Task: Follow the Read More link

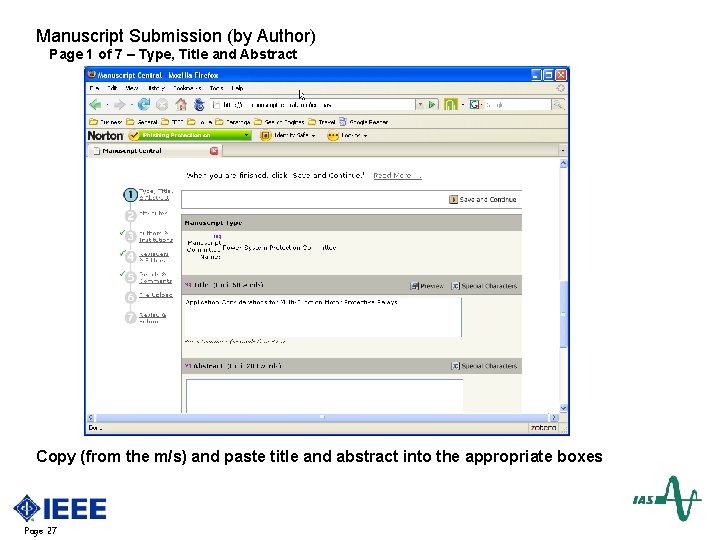Action: (x=397, y=175)
